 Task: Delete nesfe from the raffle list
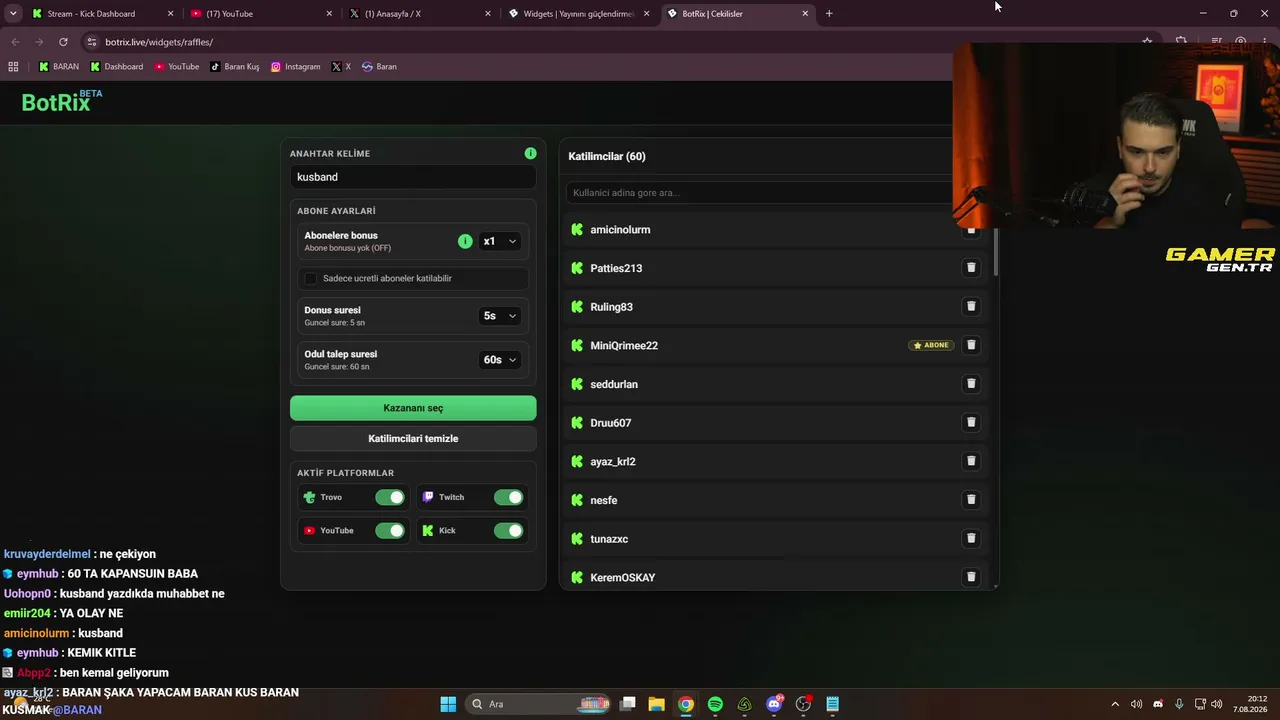coord(970,500)
